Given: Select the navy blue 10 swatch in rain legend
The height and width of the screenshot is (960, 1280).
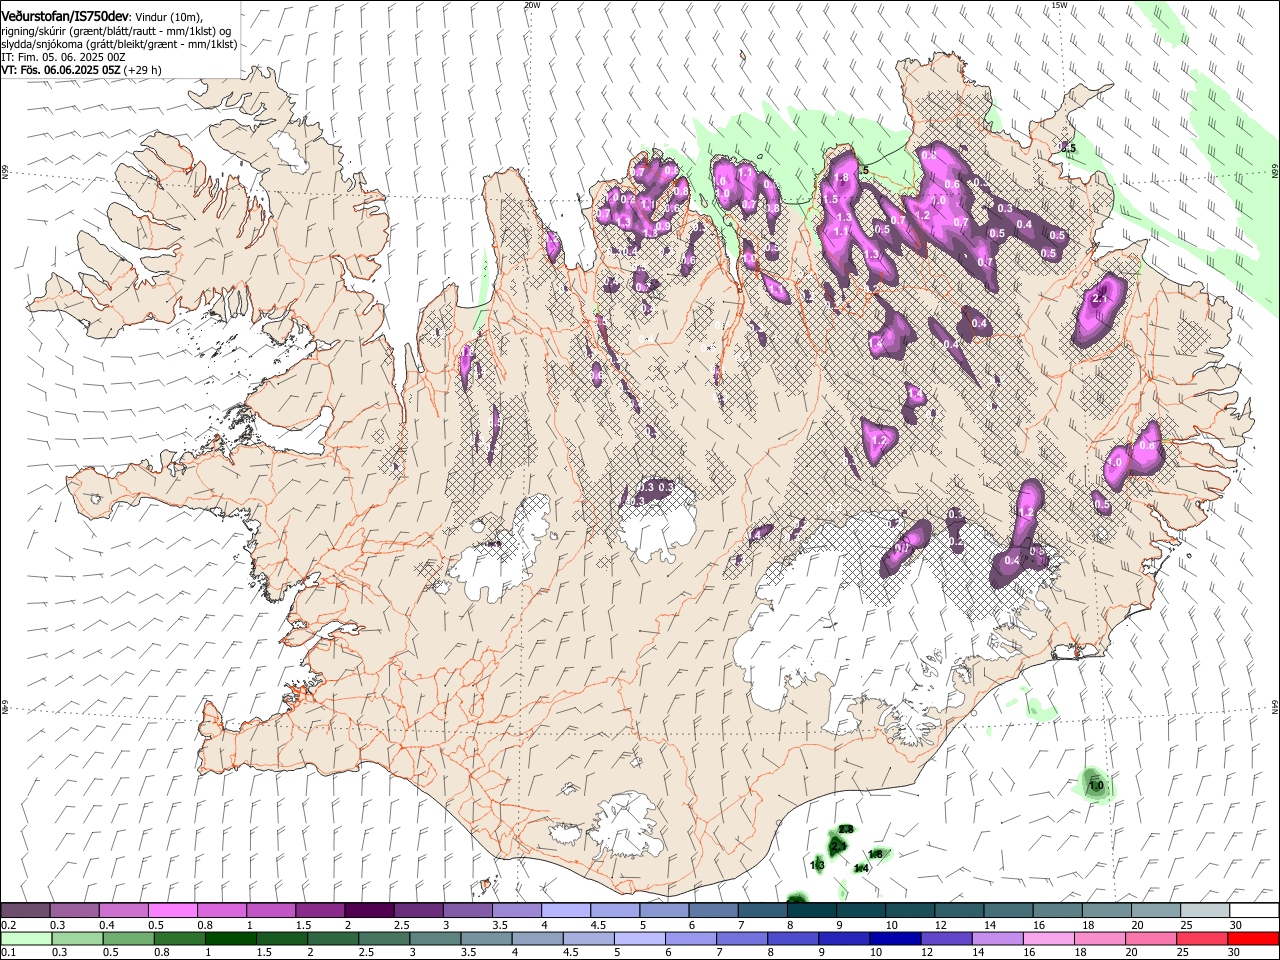Looking at the screenshot, I should (895, 939).
